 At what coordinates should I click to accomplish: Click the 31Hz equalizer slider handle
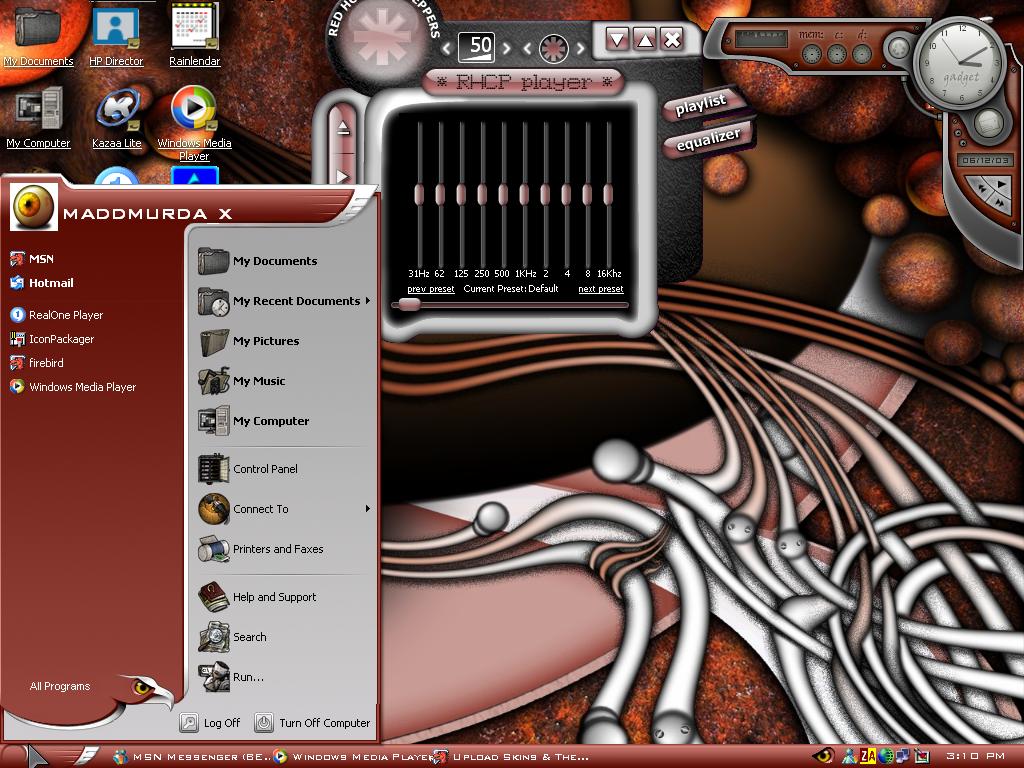click(419, 195)
